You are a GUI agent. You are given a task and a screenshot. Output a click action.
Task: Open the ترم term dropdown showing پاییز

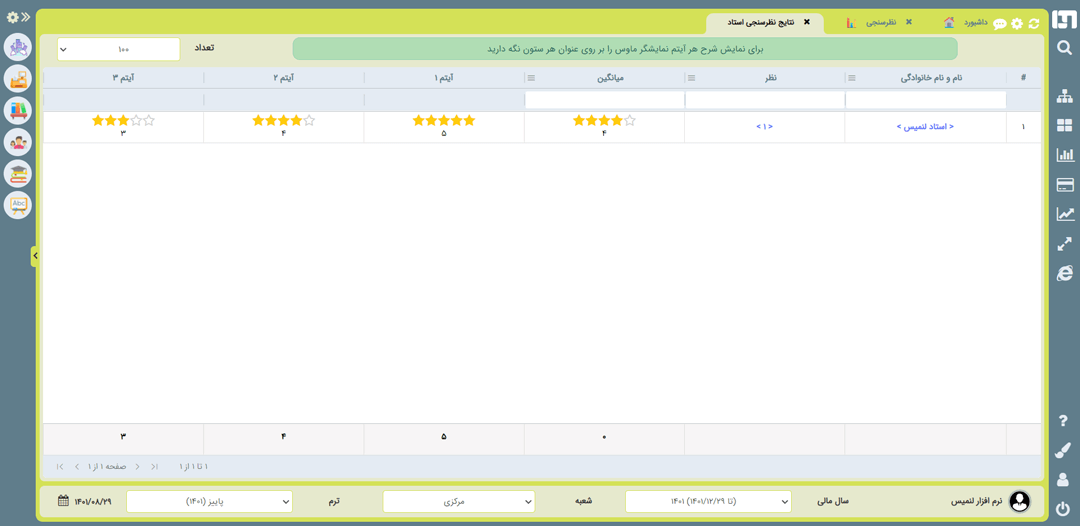point(209,501)
